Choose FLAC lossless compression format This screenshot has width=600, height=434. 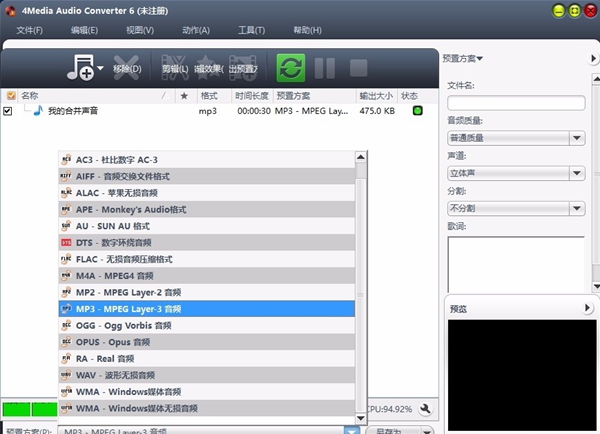coord(207,259)
